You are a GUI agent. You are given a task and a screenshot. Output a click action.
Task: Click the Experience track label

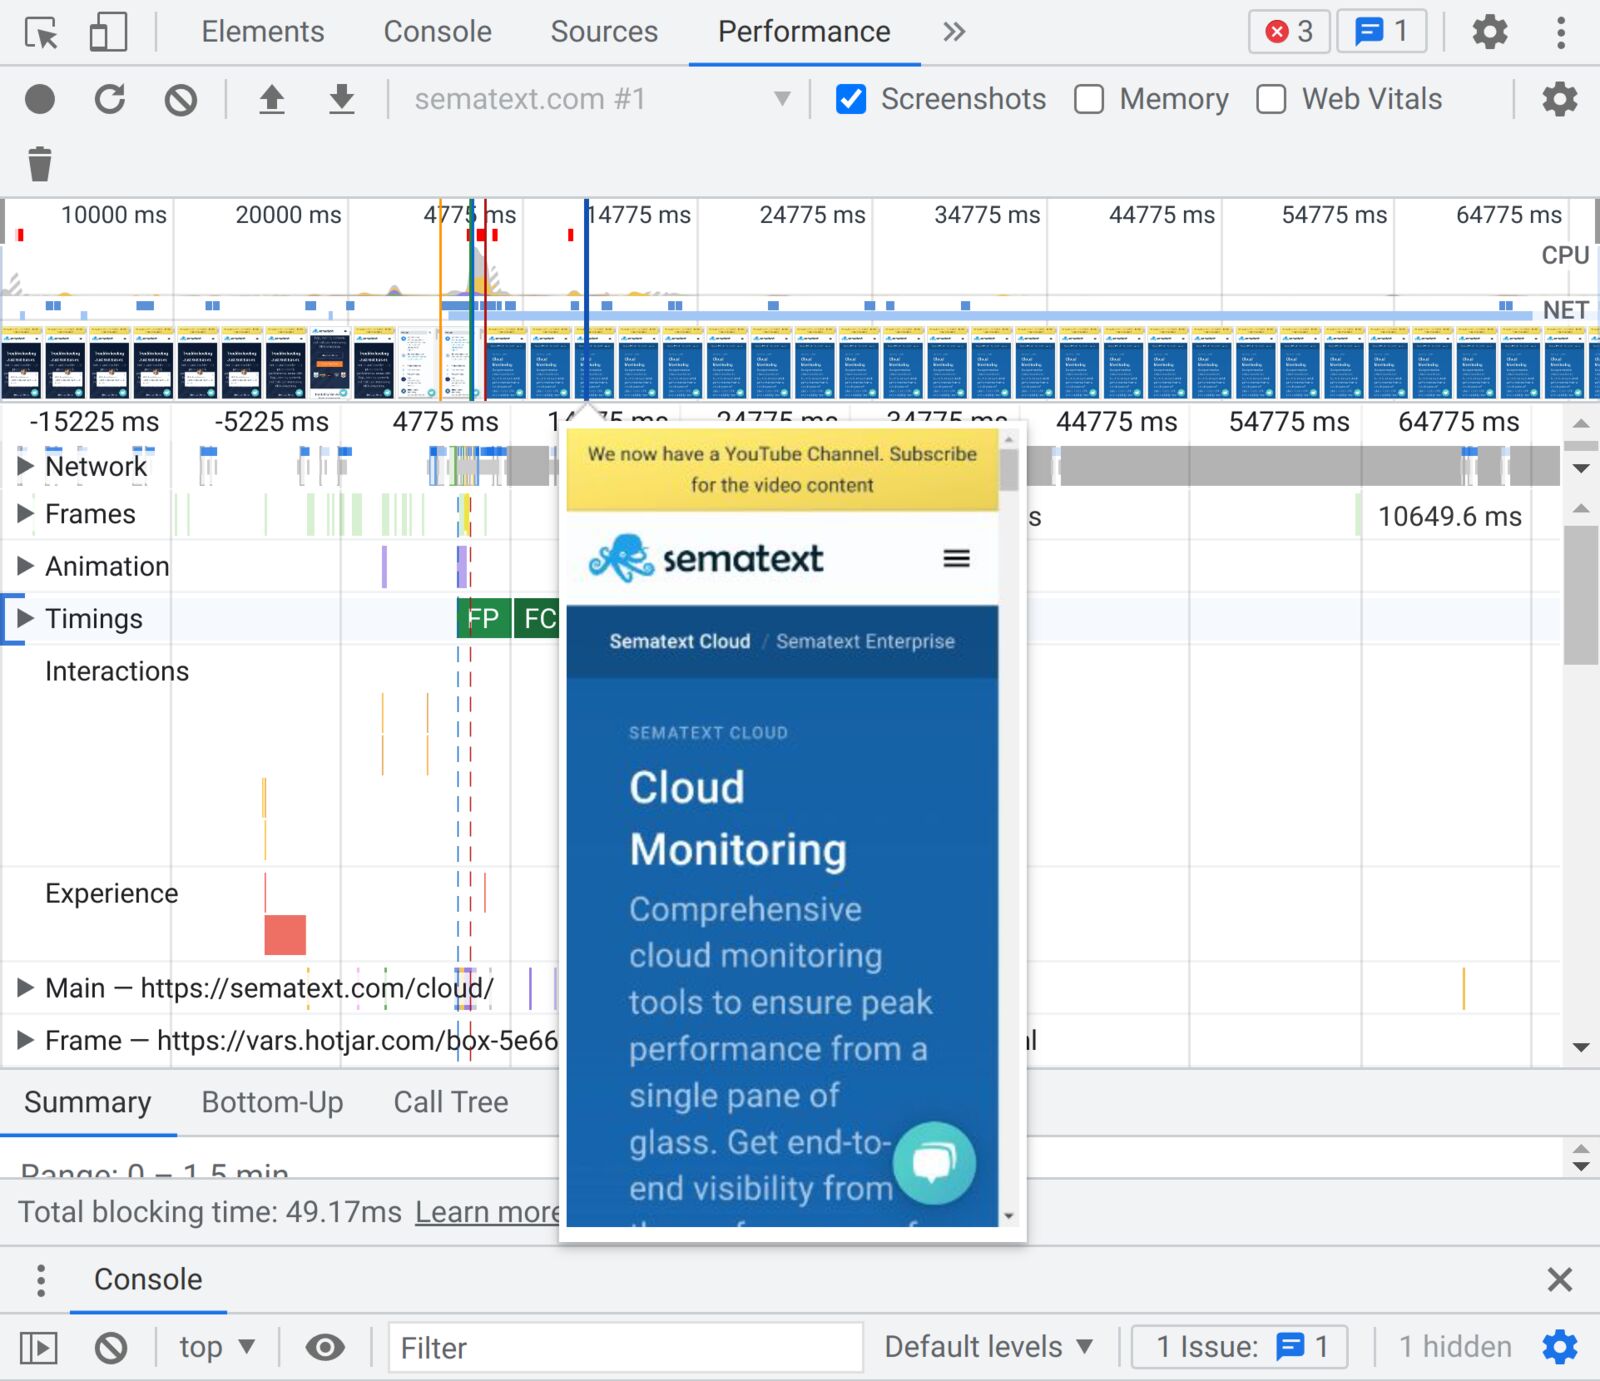tap(112, 893)
